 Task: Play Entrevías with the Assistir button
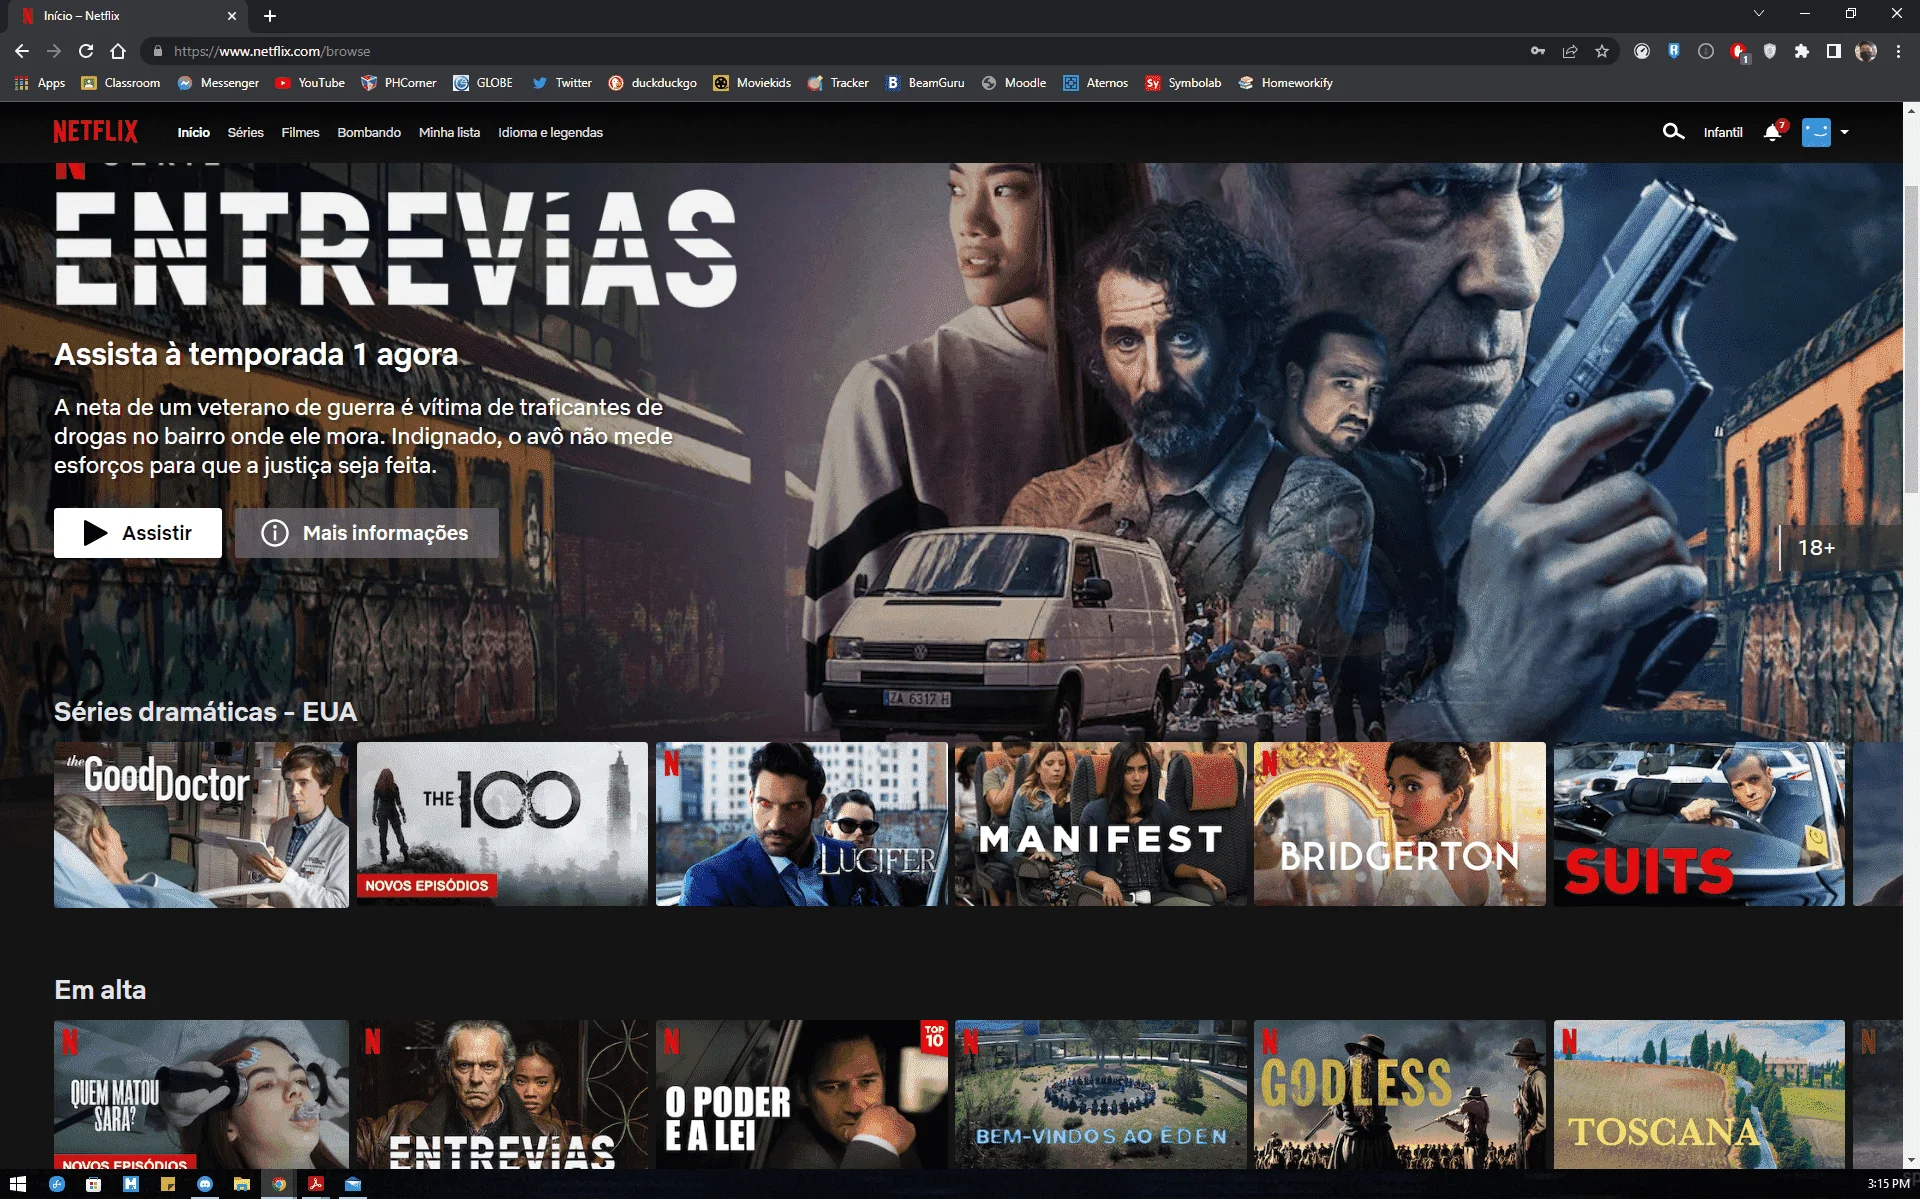138,533
